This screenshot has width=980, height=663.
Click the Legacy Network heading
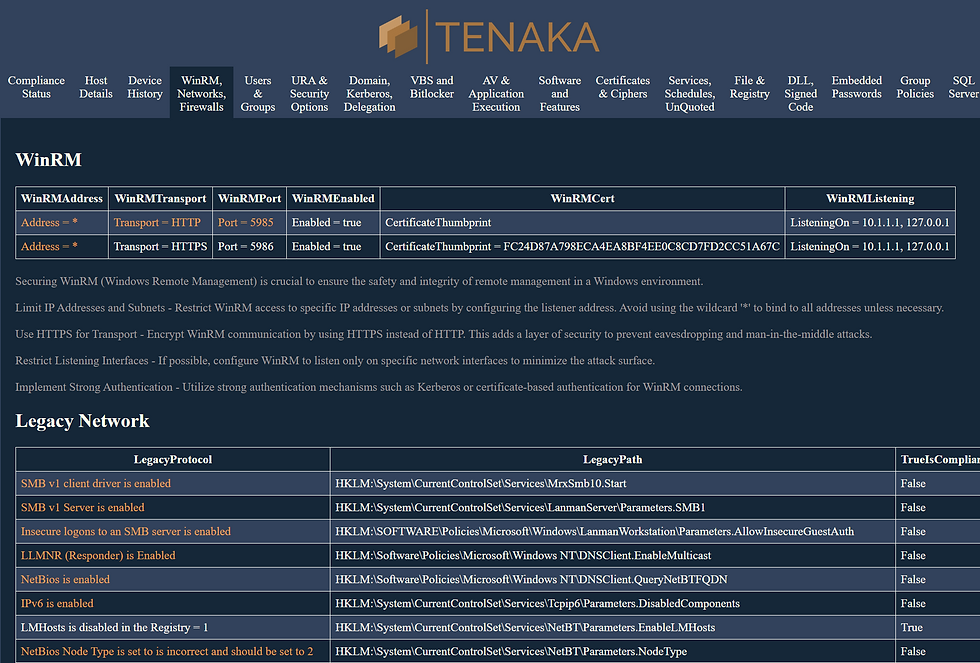pos(82,421)
